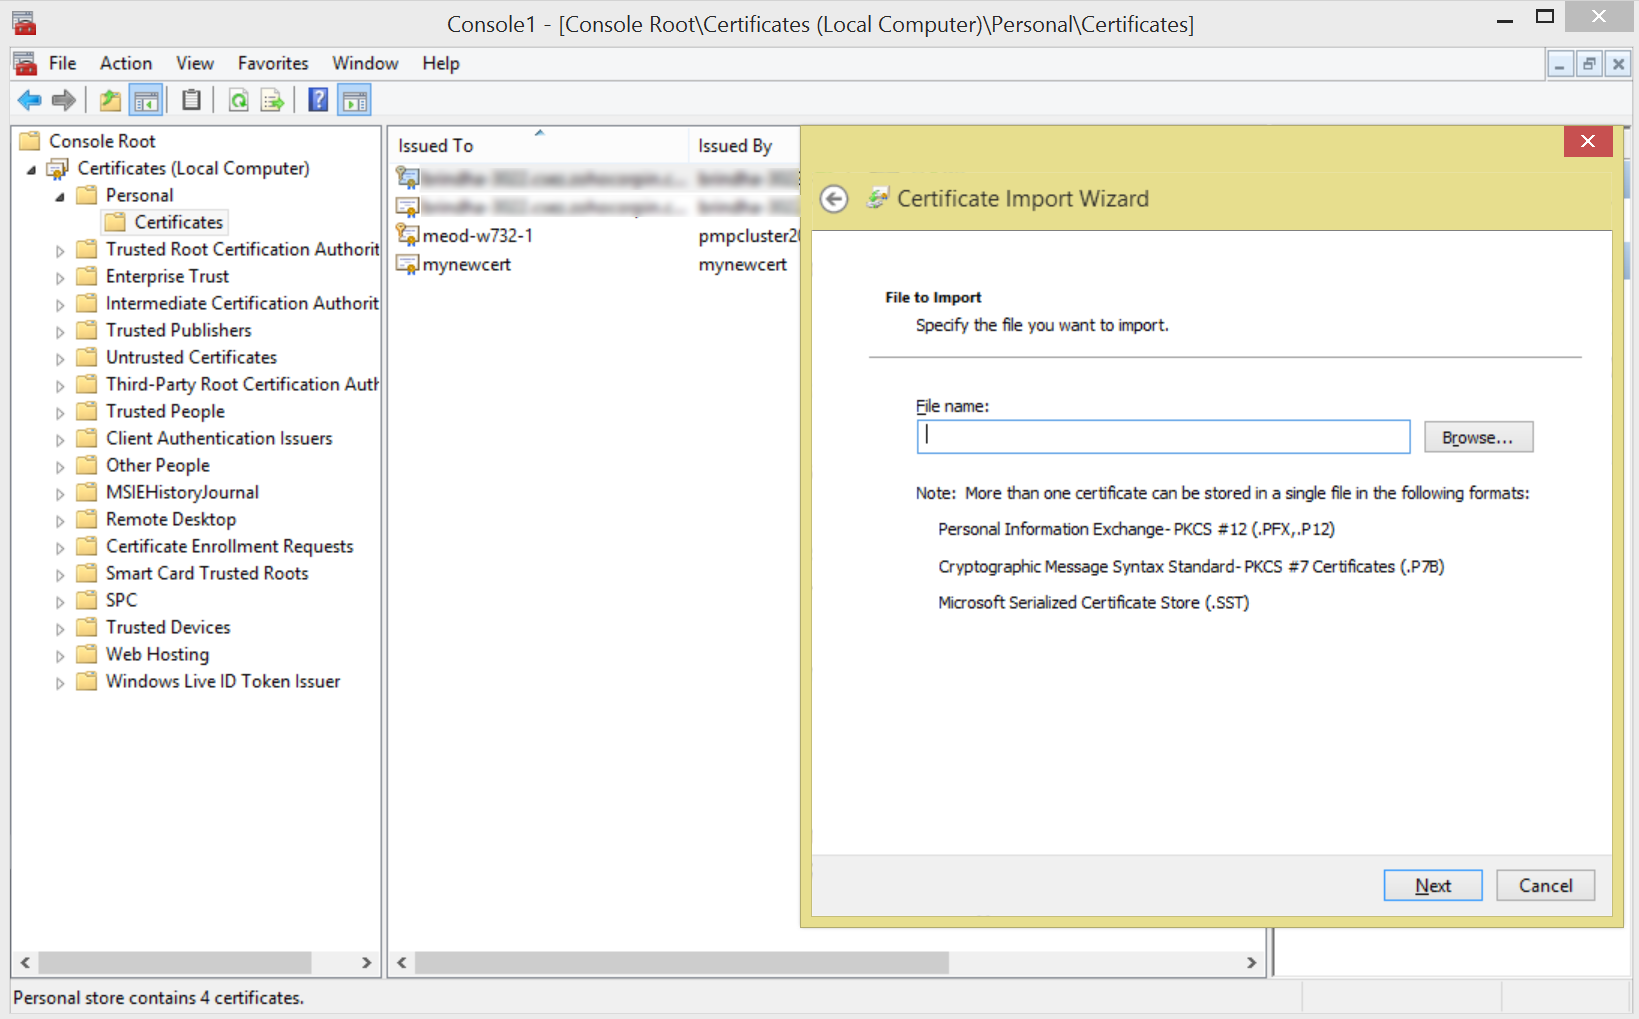Open Help with the question mark icon
Viewport: 1639px width, 1019px height.
tap(318, 100)
